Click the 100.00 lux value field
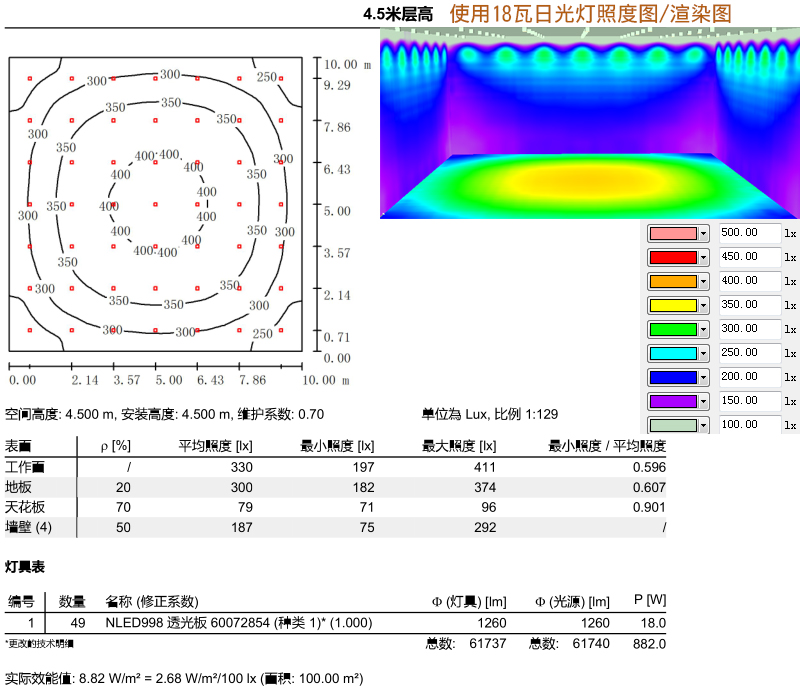800x690 pixels. [749, 425]
